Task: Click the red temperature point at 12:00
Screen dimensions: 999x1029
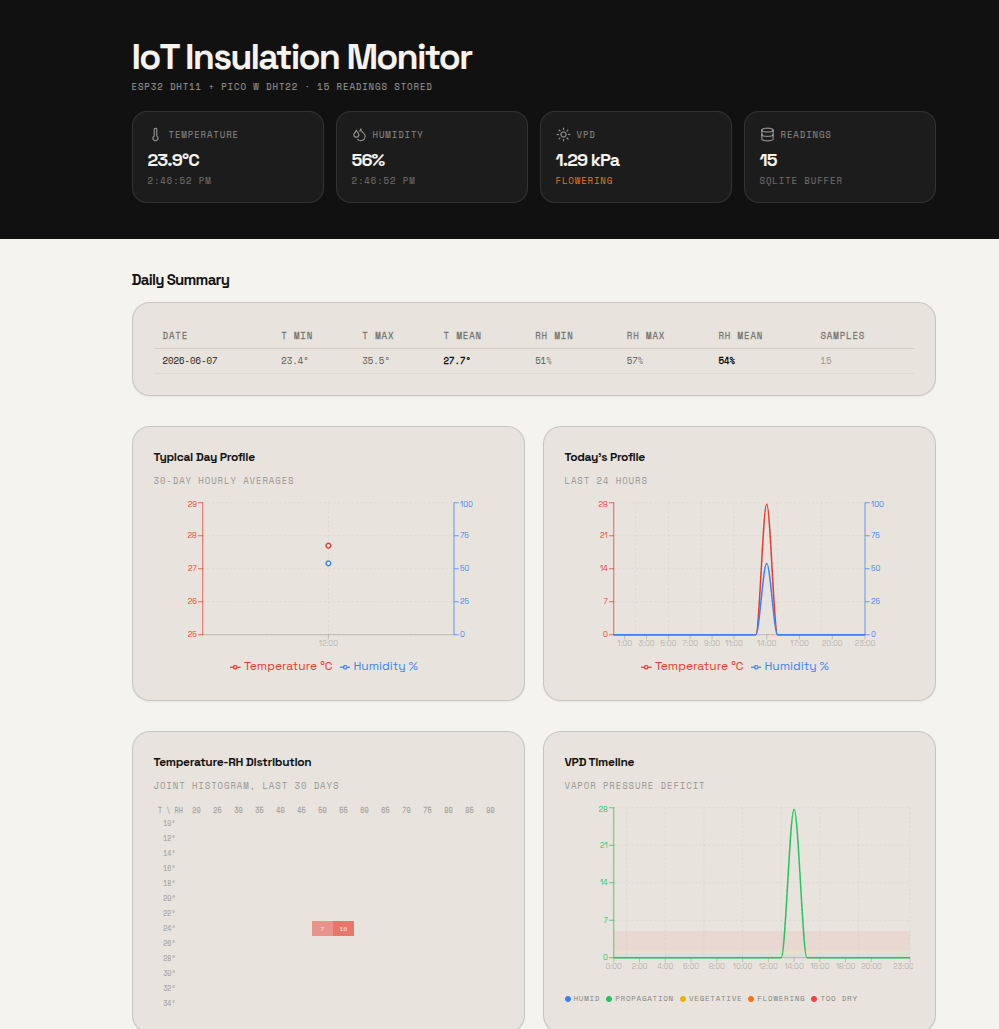Action: point(328,546)
